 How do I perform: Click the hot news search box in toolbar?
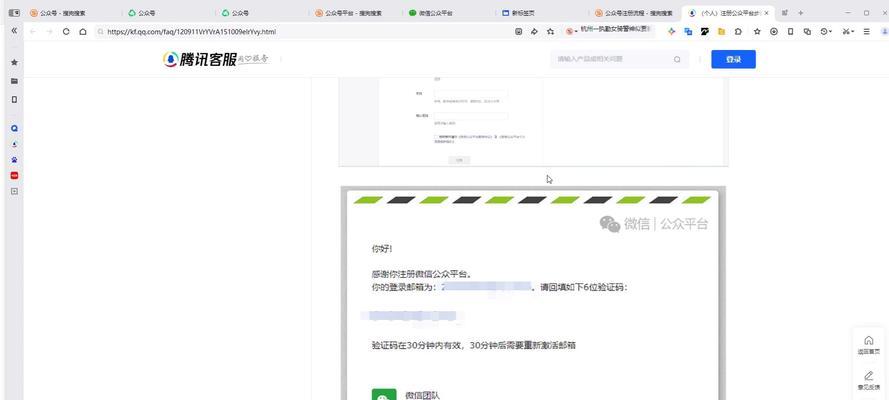tap(609, 32)
